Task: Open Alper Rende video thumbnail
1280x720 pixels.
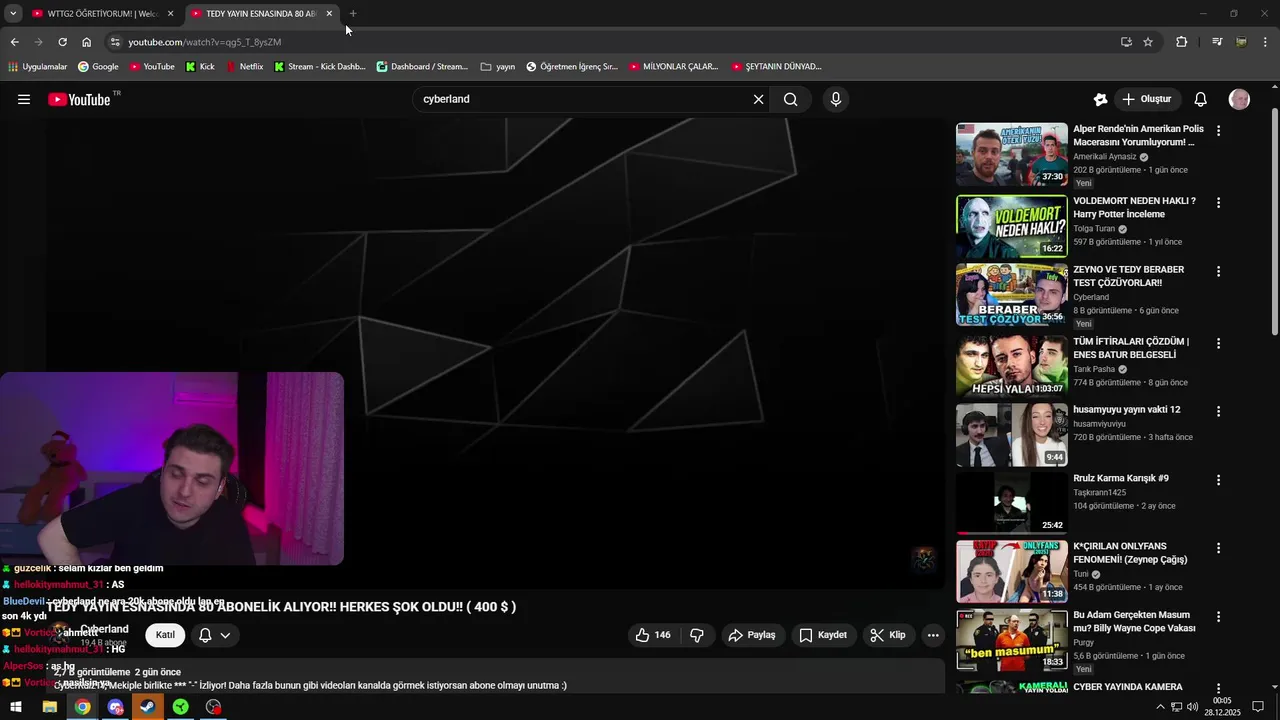Action: point(1012,155)
